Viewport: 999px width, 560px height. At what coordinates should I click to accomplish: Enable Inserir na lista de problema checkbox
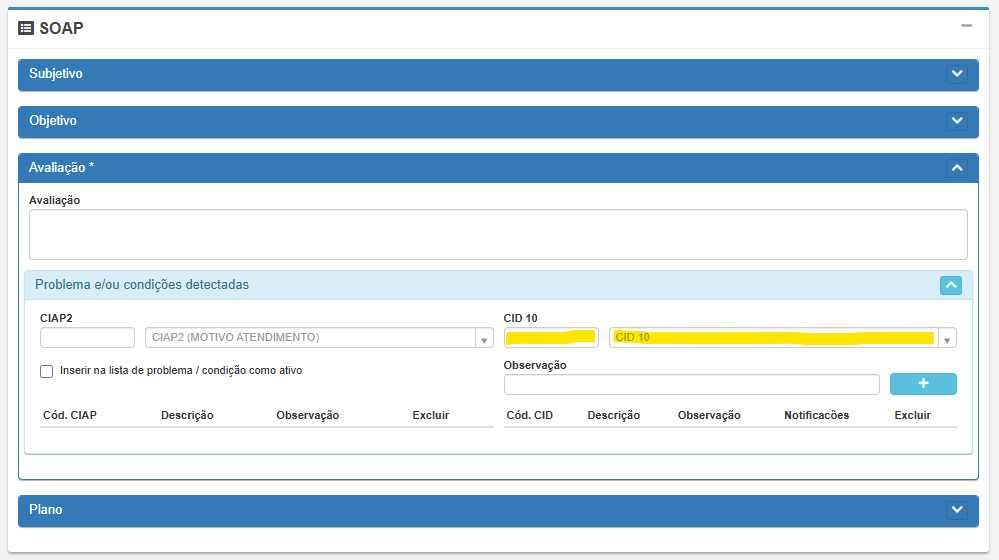pyautogui.click(x=47, y=371)
